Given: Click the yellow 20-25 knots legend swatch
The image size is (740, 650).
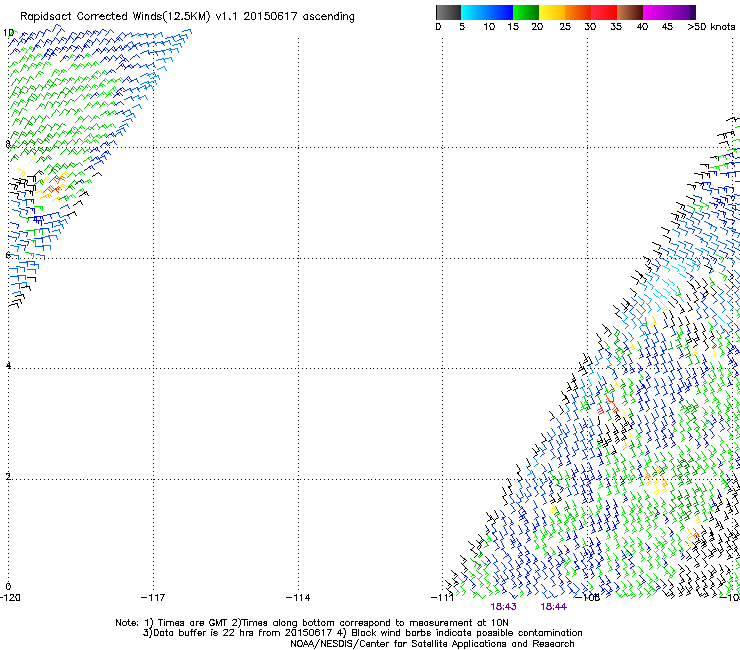Looking at the screenshot, I should click(x=552, y=12).
